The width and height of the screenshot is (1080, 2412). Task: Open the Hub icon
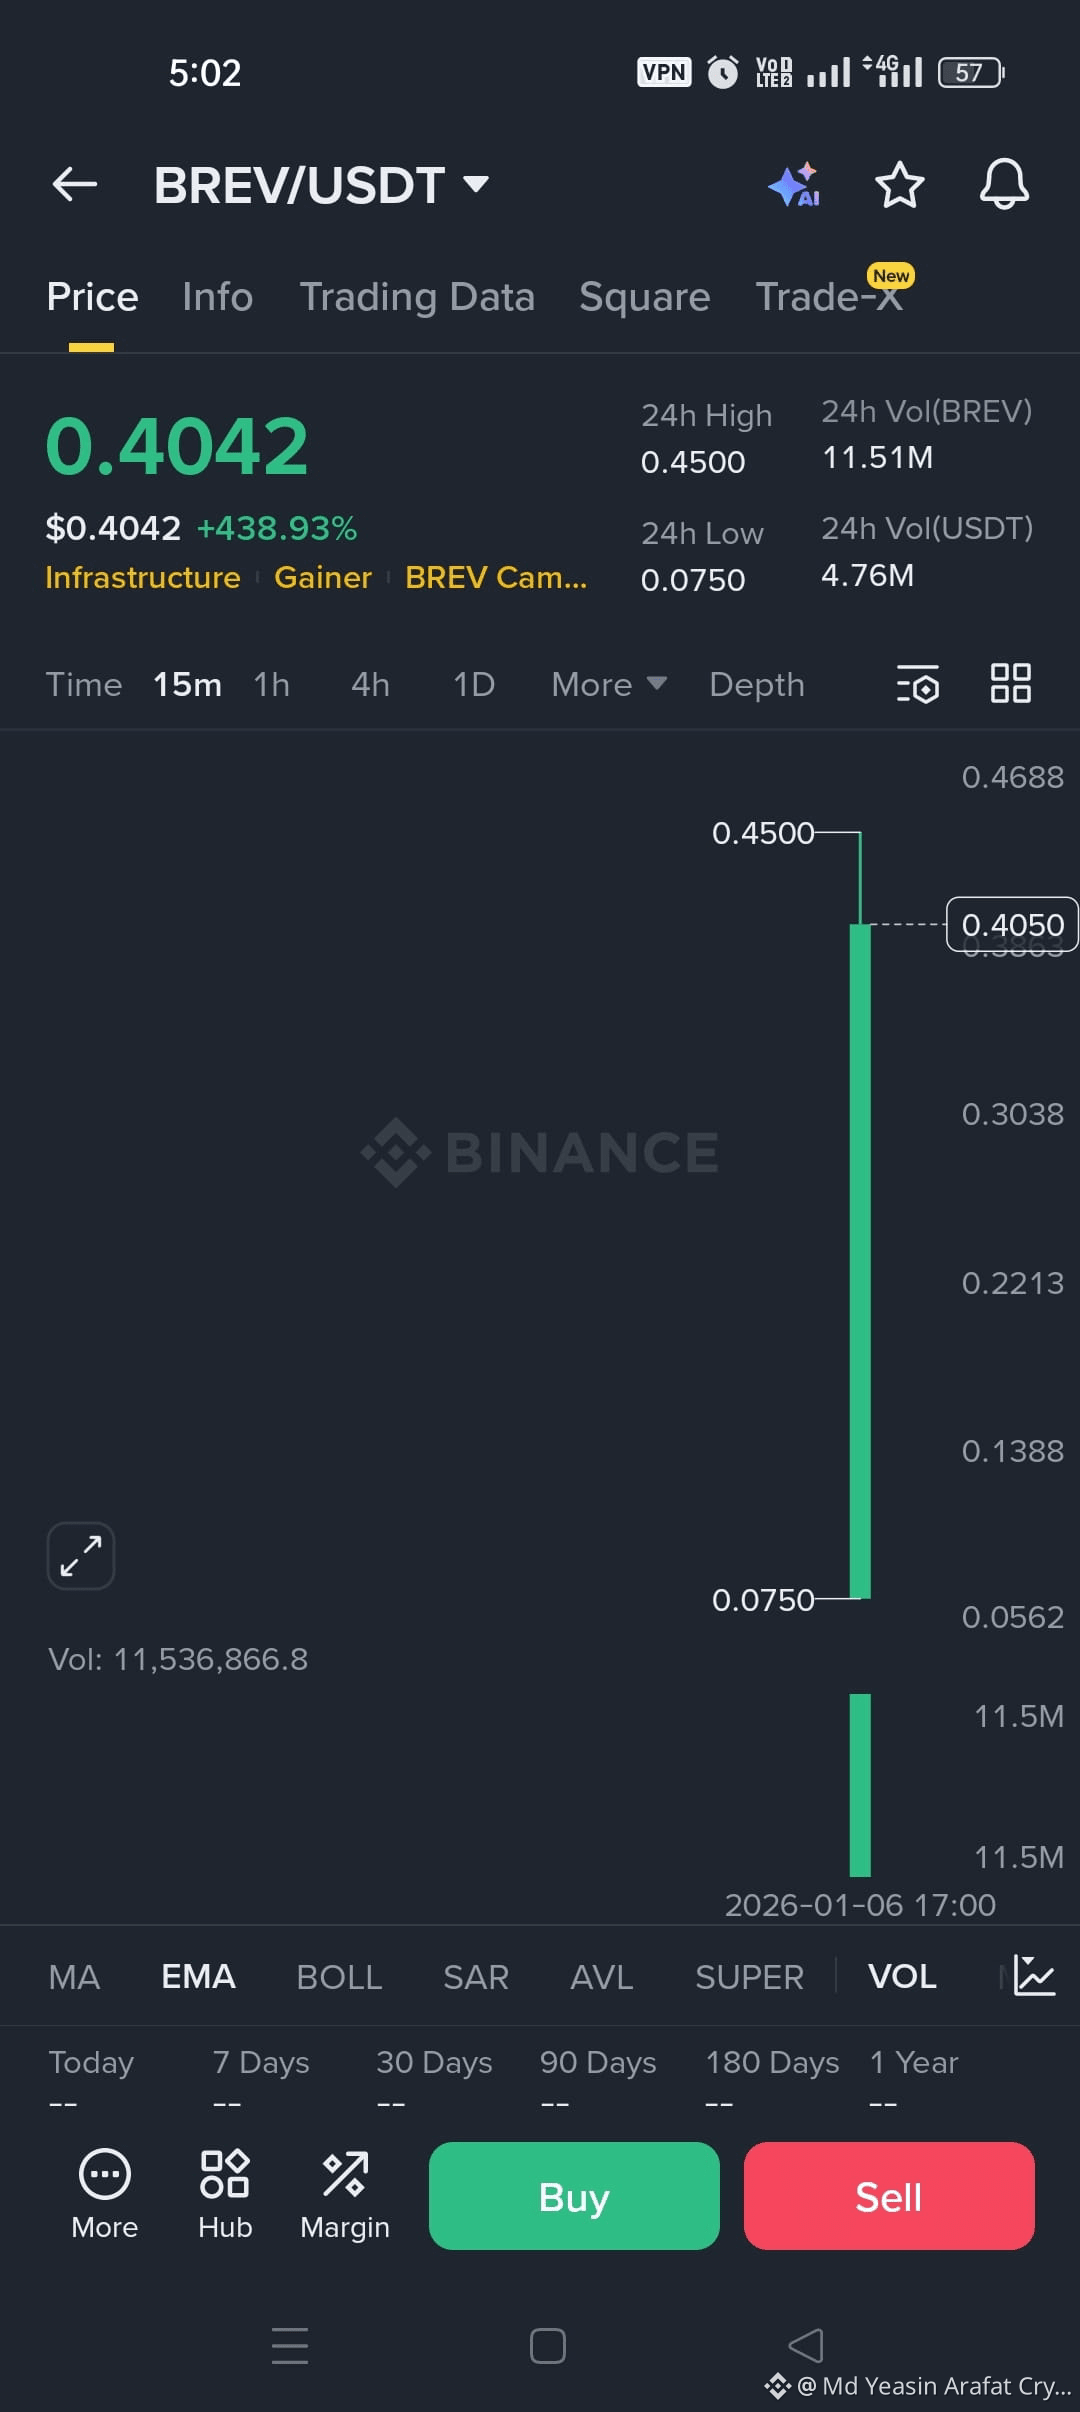pos(225,2194)
